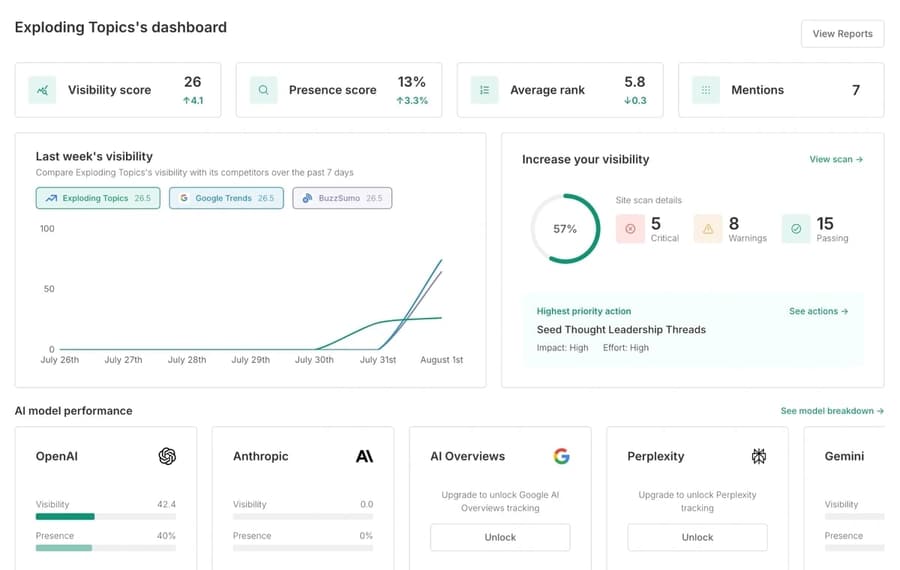The height and width of the screenshot is (570, 900).
Task: Click the 'Effort: High' text
Action: 626,348
